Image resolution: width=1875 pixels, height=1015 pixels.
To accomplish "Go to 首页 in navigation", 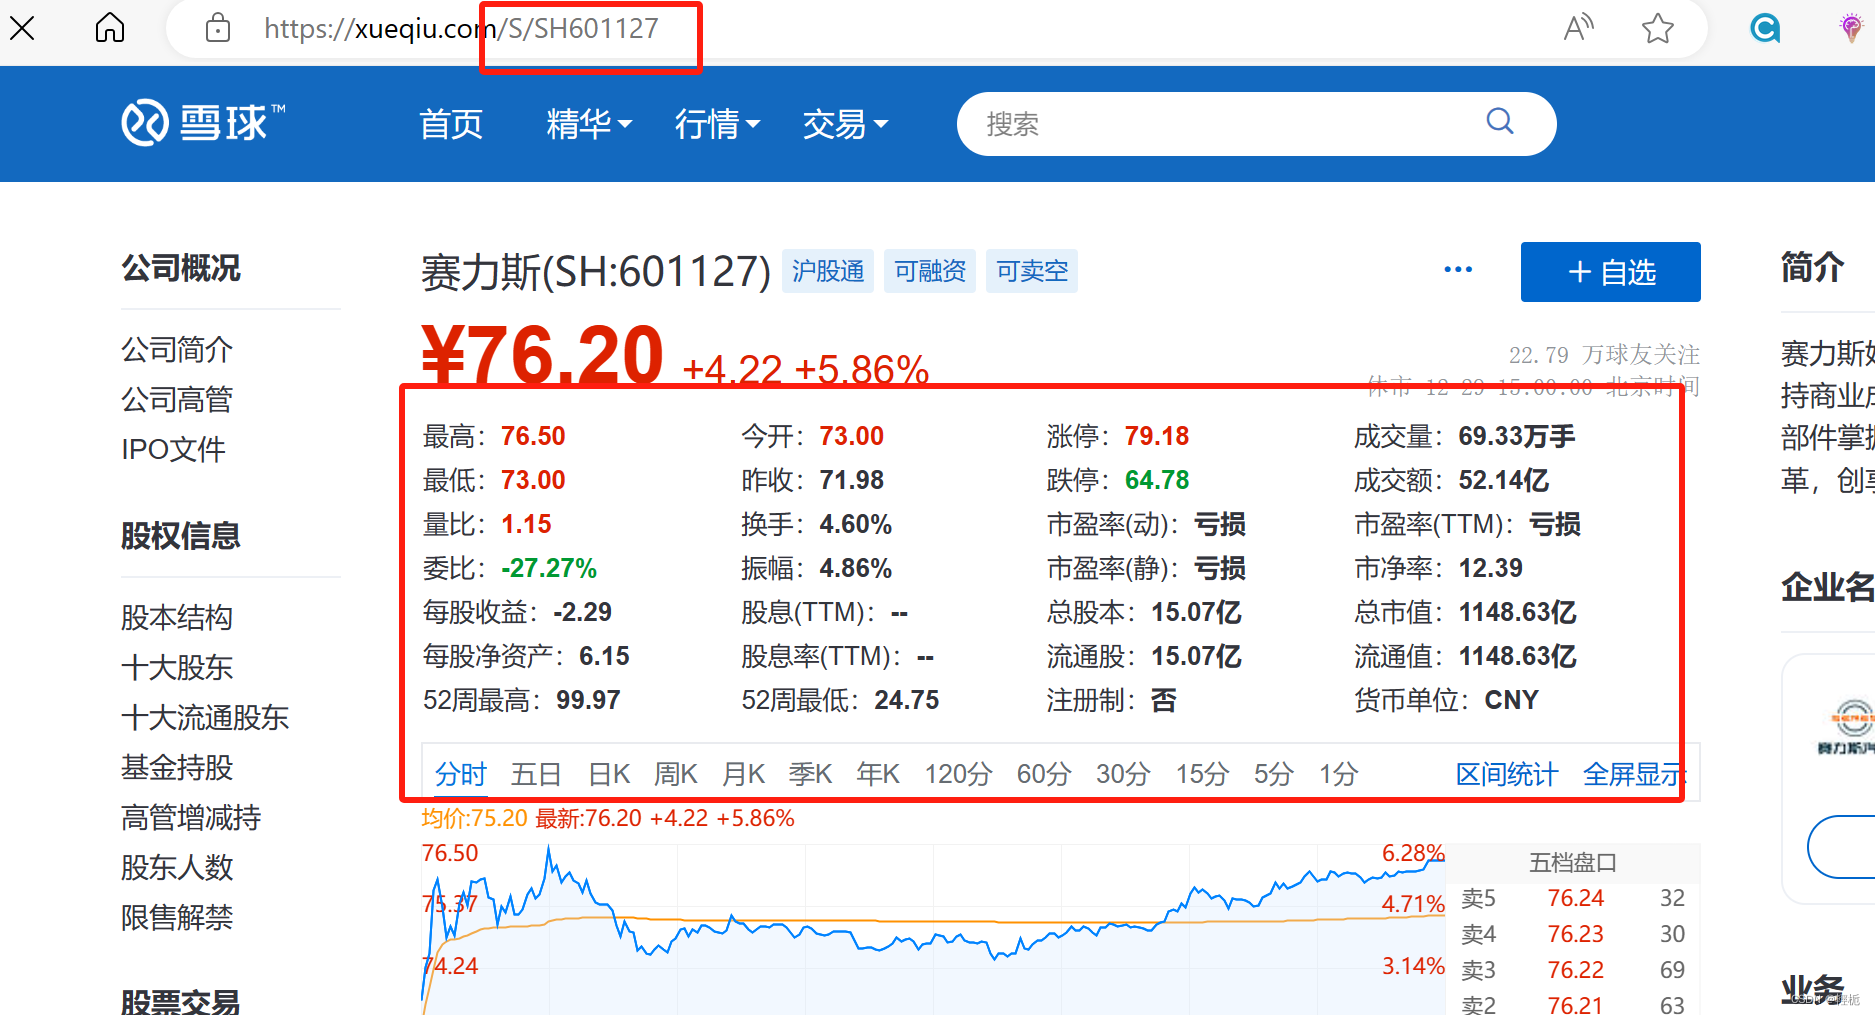I will pyautogui.click(x=451, y=124).
